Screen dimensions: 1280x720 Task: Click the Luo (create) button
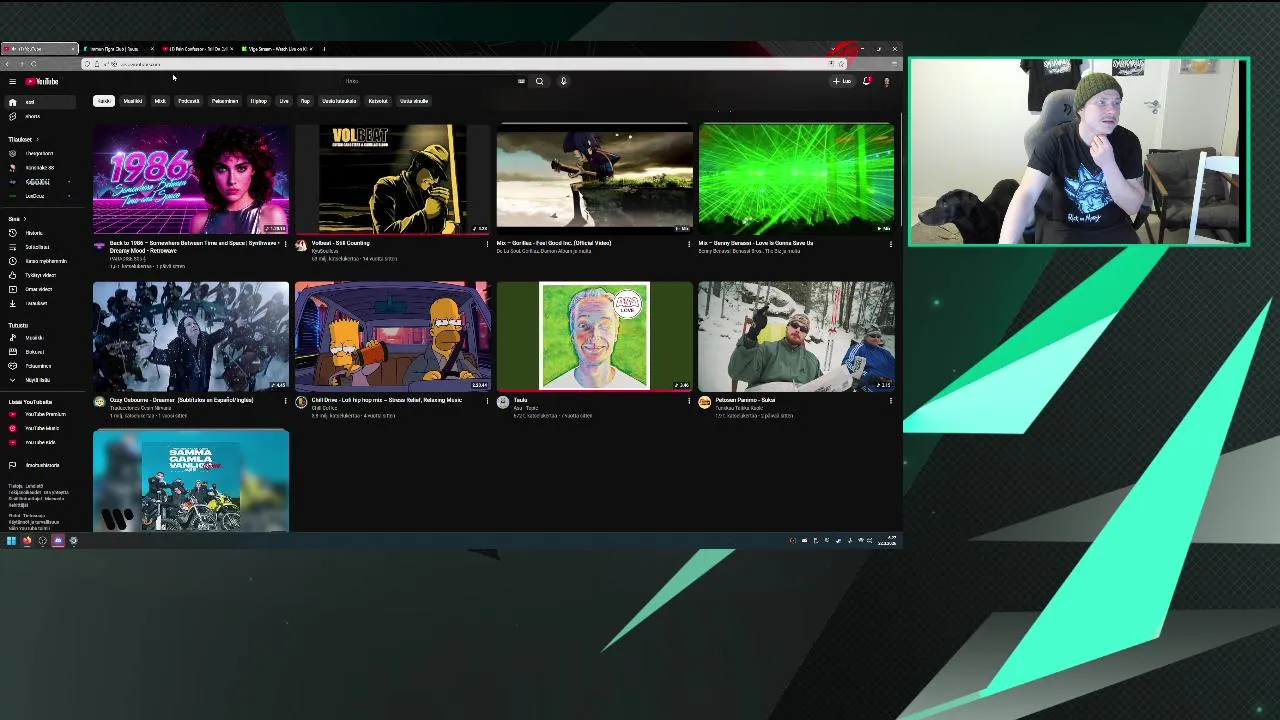[x=842, y=81]
